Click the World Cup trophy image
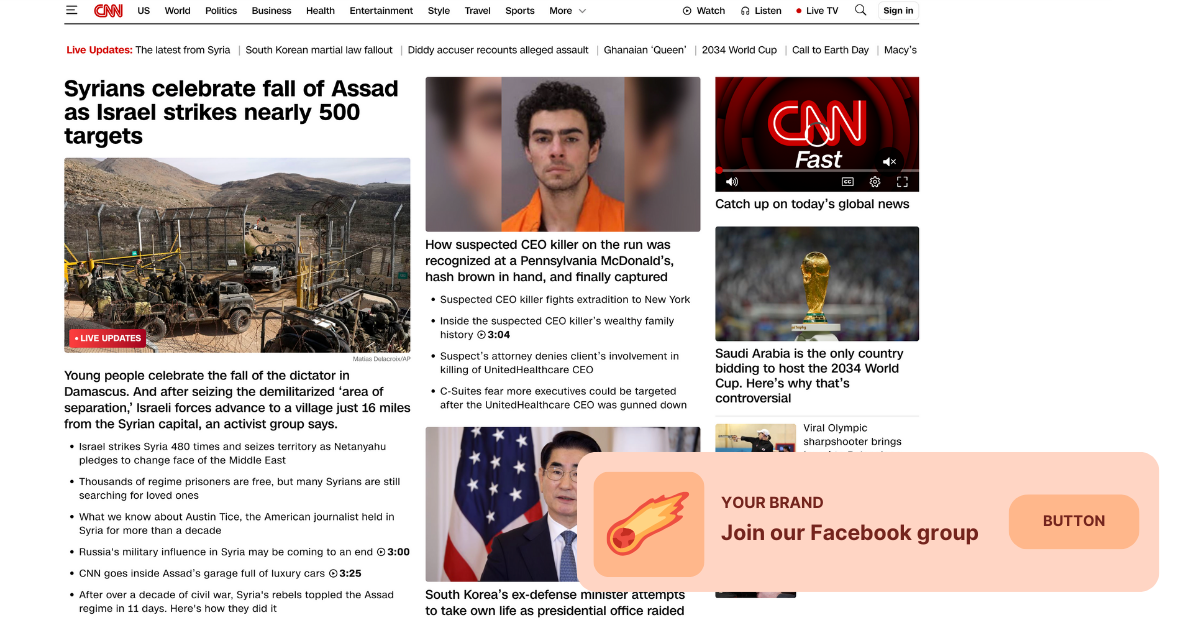The width and height of the screenshot is (1200, 630). (x=817, y=284)
